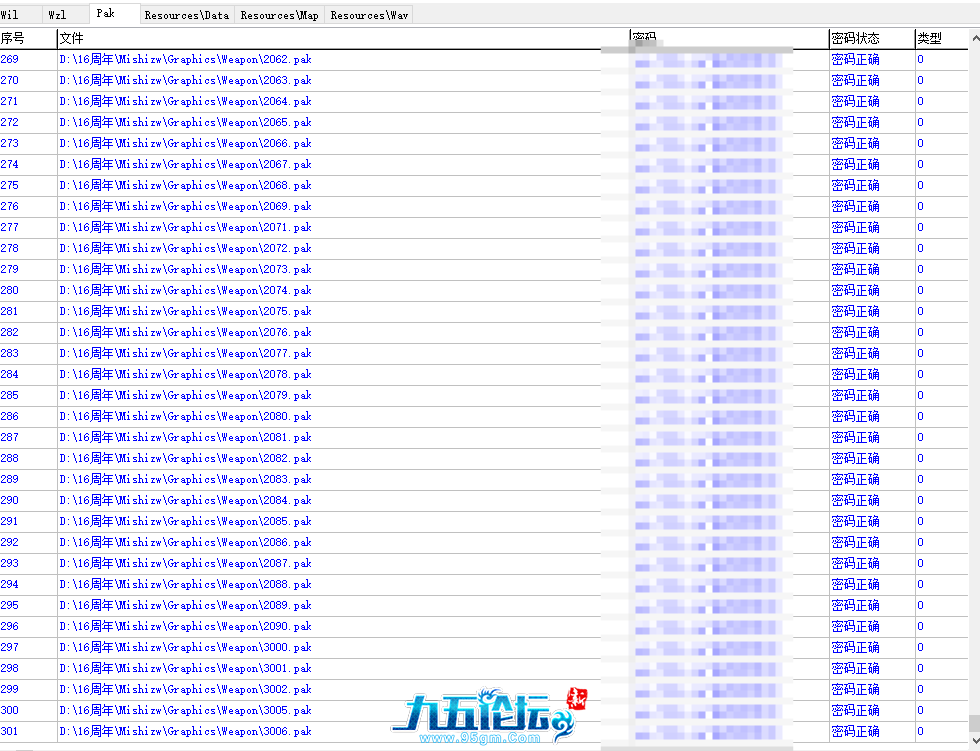The width and height of the screenshot is (980, 751).
Task: Select file row Weapon\2087.pak
Action: point(484,564)
